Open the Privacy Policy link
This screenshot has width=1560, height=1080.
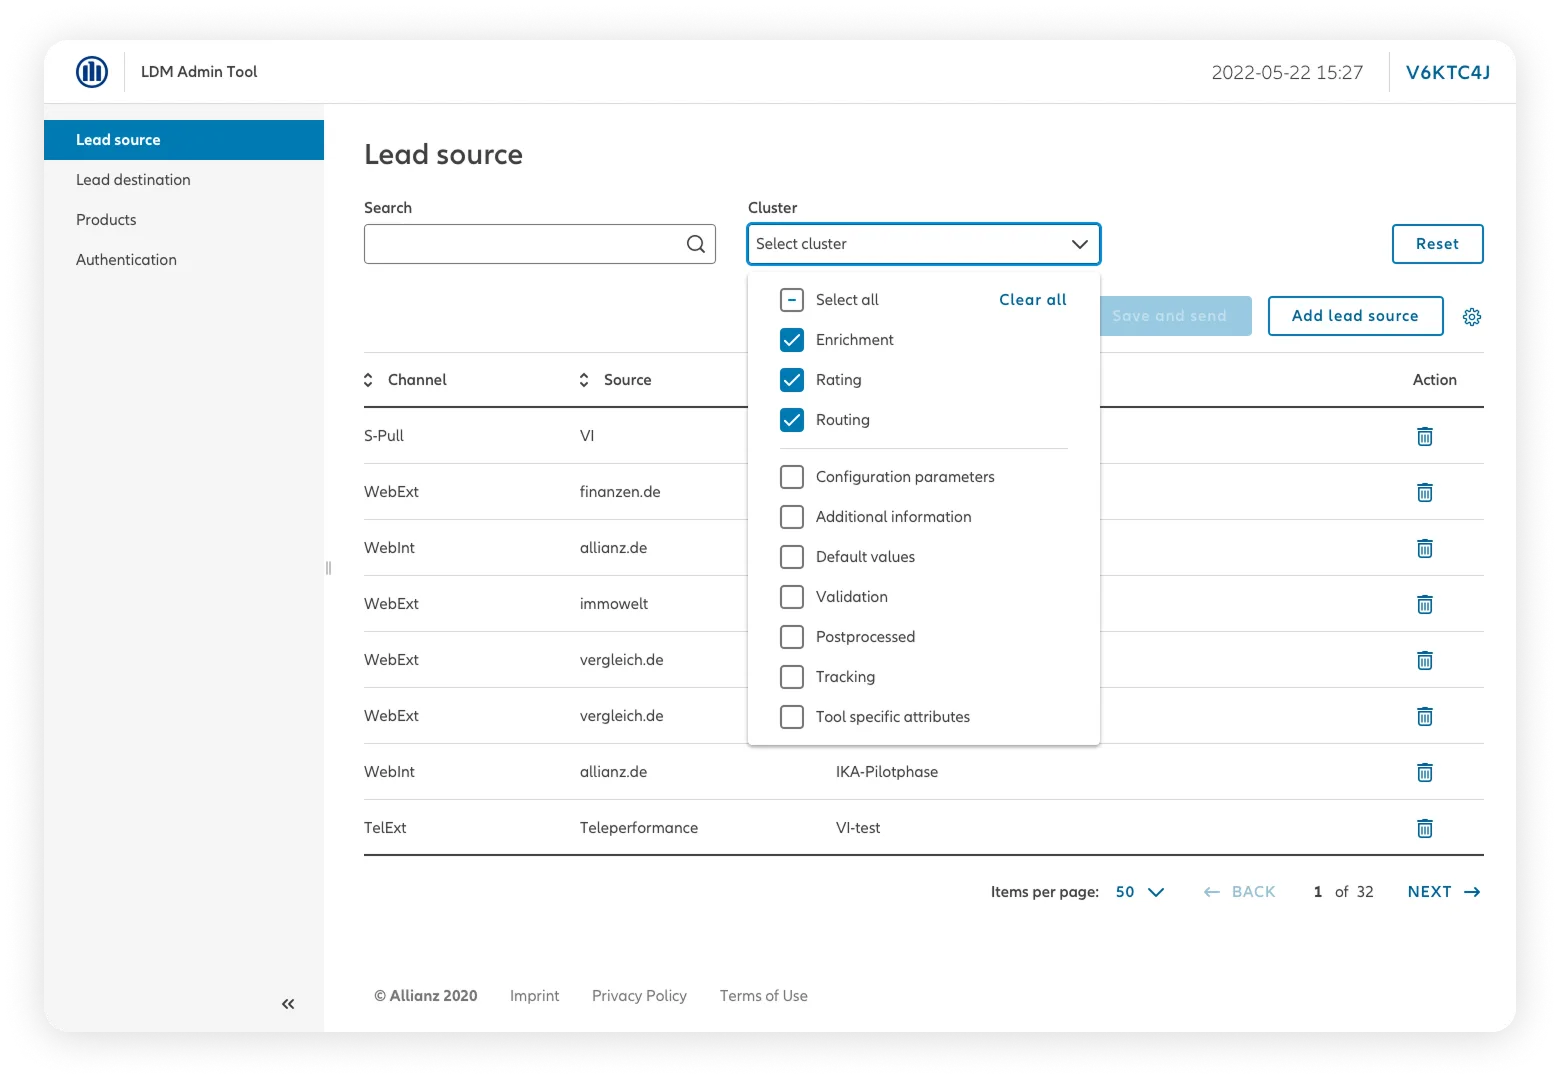639,996
